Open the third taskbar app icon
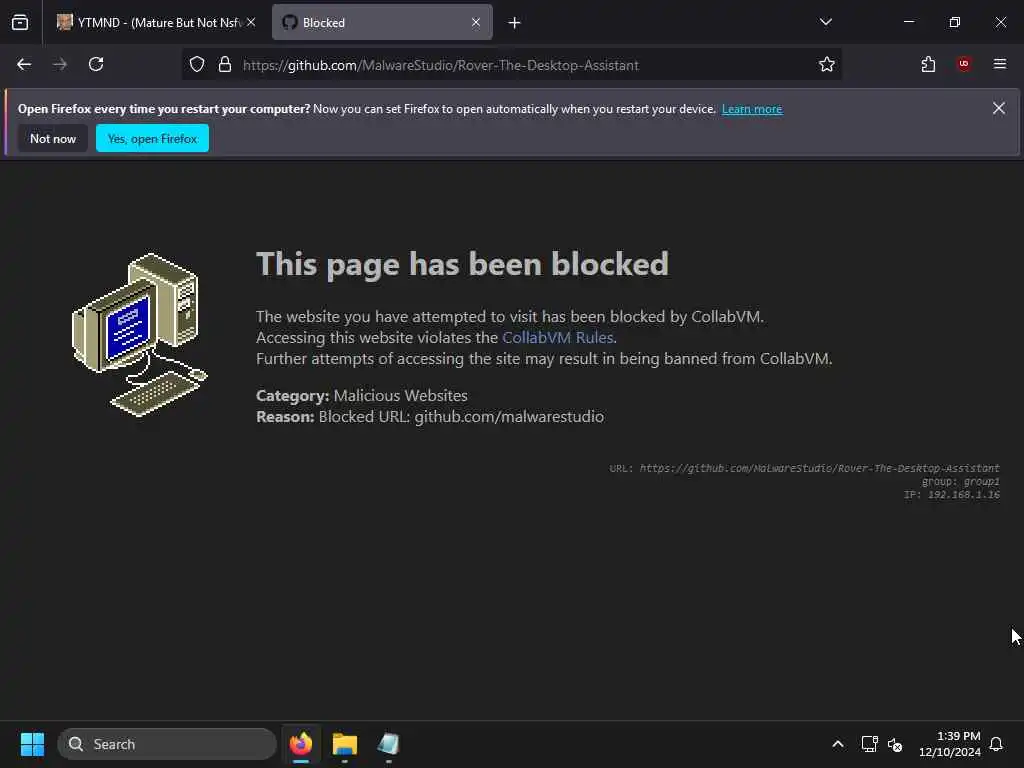 click(x=388, y=744)
